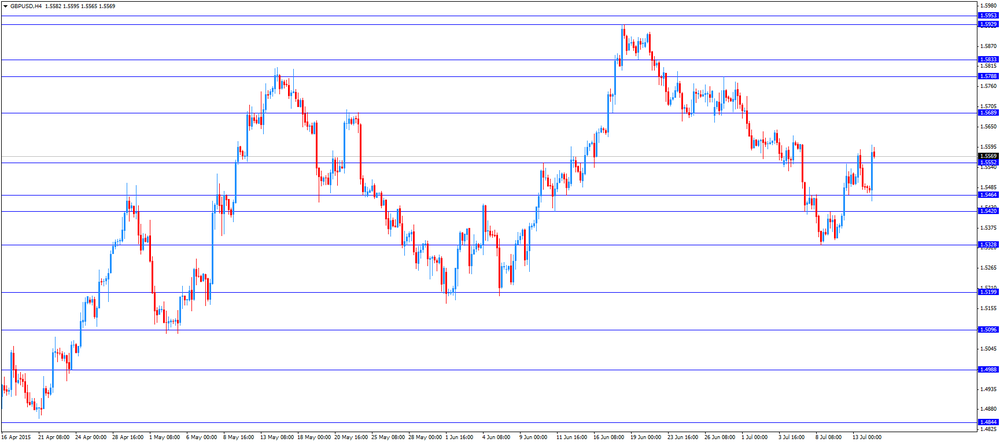This screenshot has height=442, width=1000.
Task: Click the 28 Apr 16:00 time axis label
Action: [128, 438]
